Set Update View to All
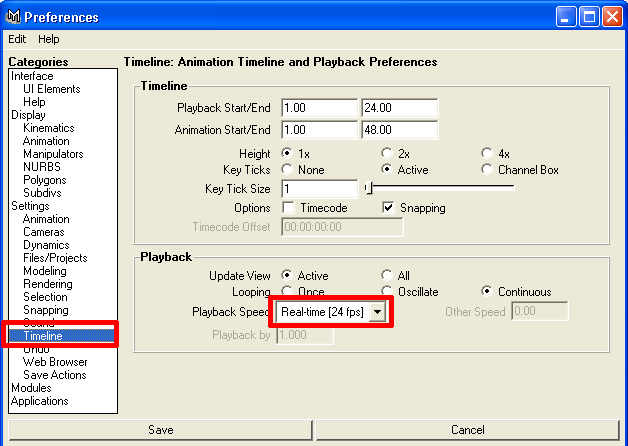The height and width of the screenshot is (446, 628). pos(387,275)
